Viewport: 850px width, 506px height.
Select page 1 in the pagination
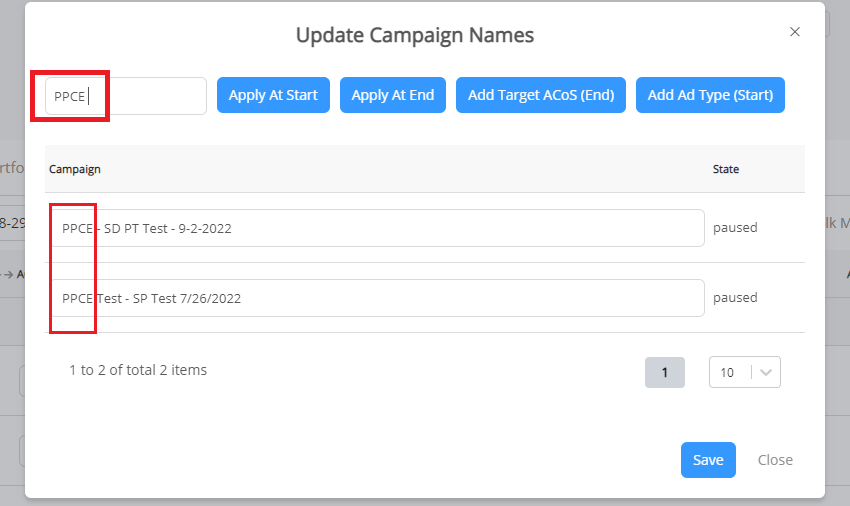(x=665, y=372)
